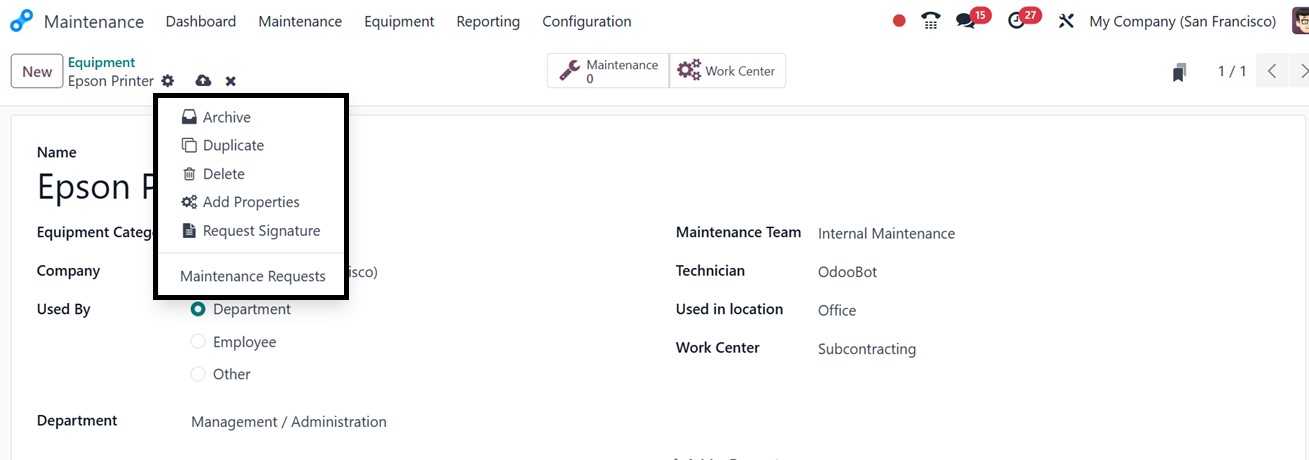Click the bookmark icon near pager
The height and width of the screenshot is (460, 1309).
click(x=1180, y=72)
